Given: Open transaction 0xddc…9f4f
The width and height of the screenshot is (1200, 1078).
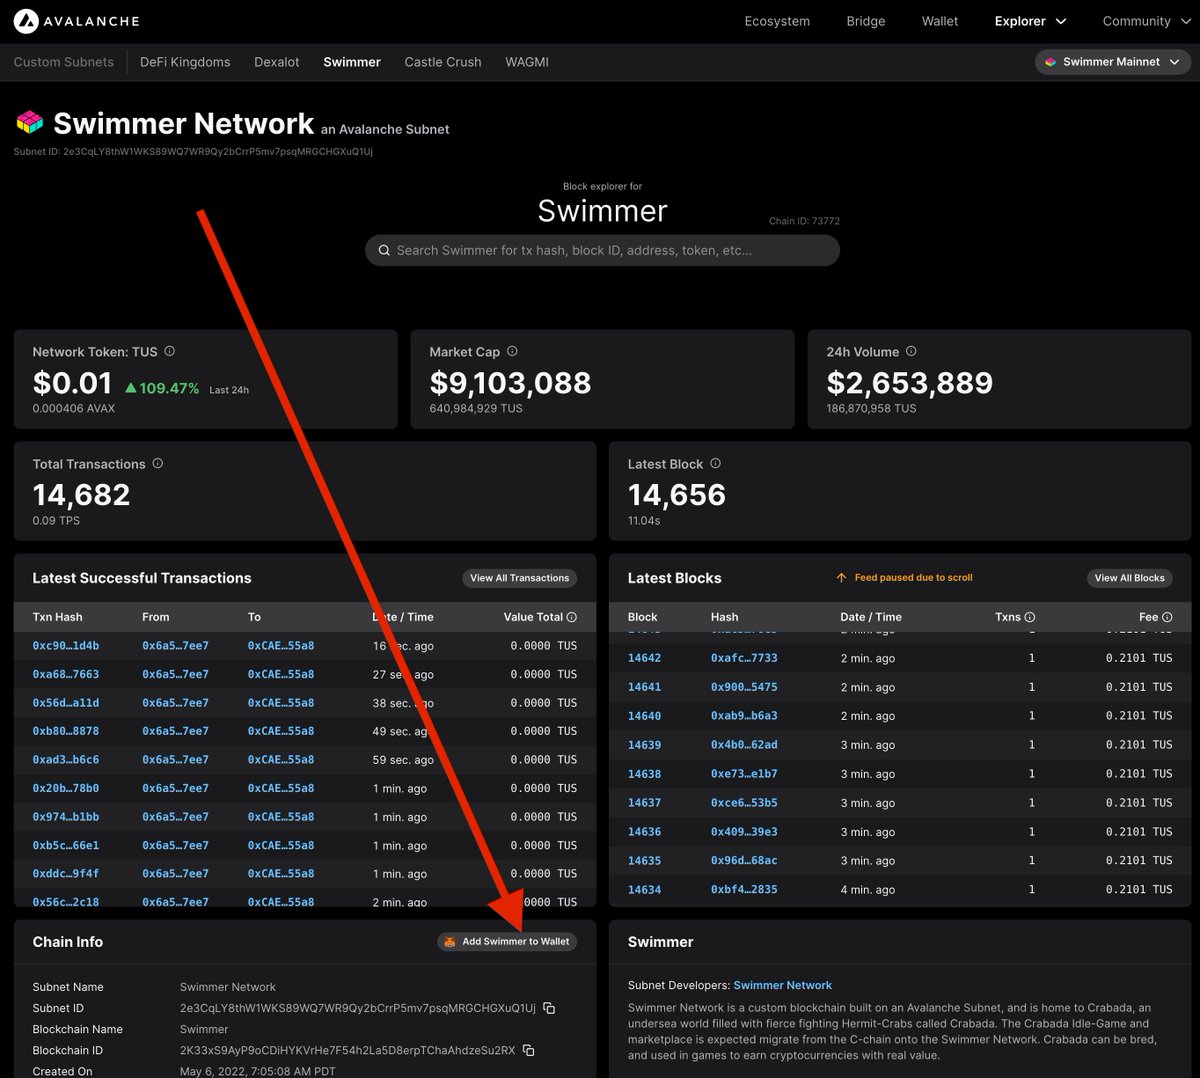Looking at the screenshot, I should [x=66, y=874].
